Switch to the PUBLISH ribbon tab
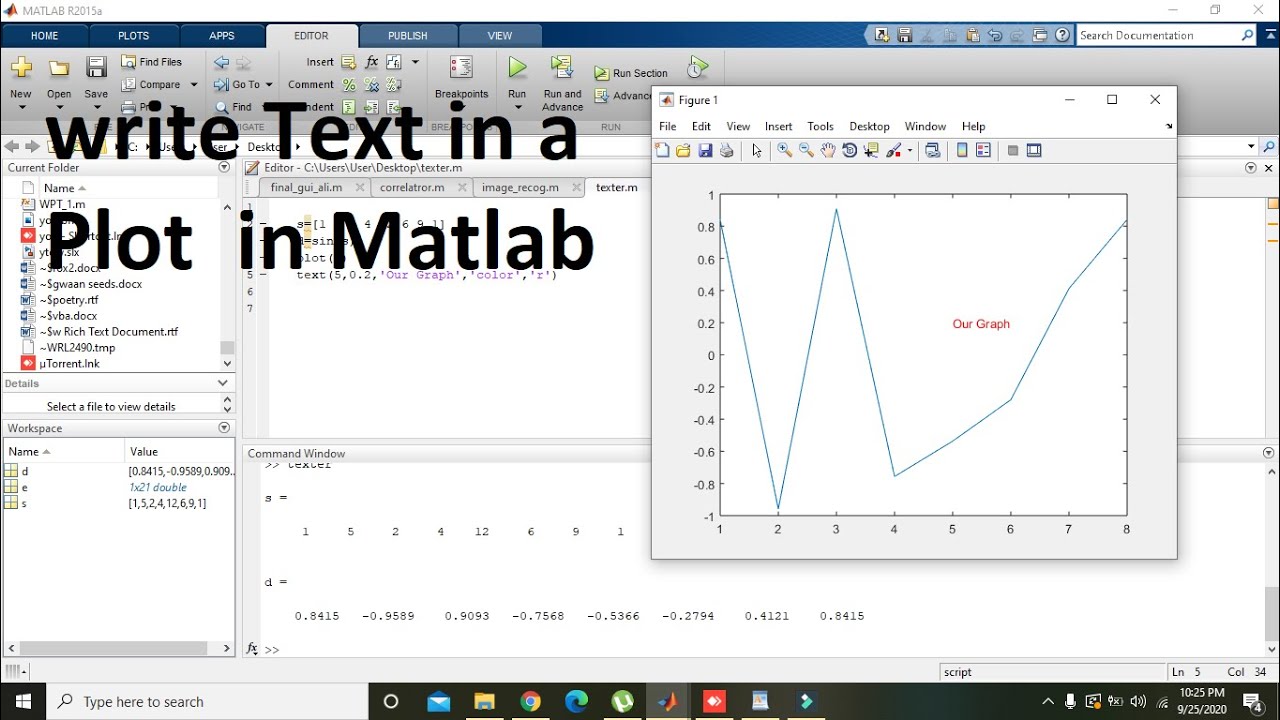The height and width of the screenshot is (720, 1280). 407,36
